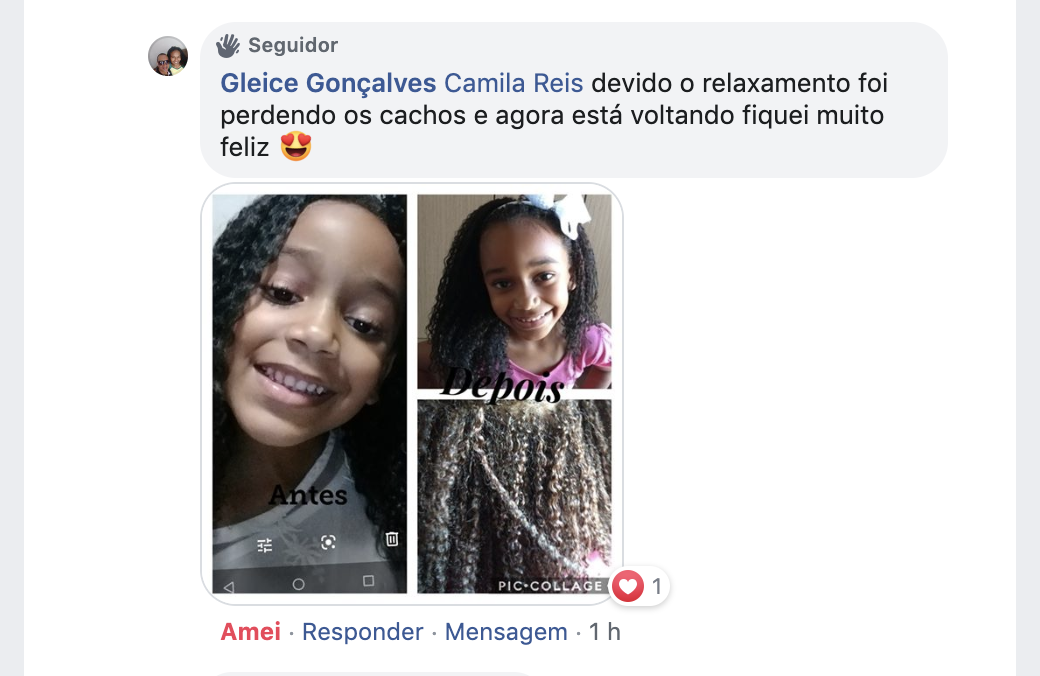The image size is (1040, 676).
Task: Open the Antes photo in the collage
Action: tap(310, 393)
